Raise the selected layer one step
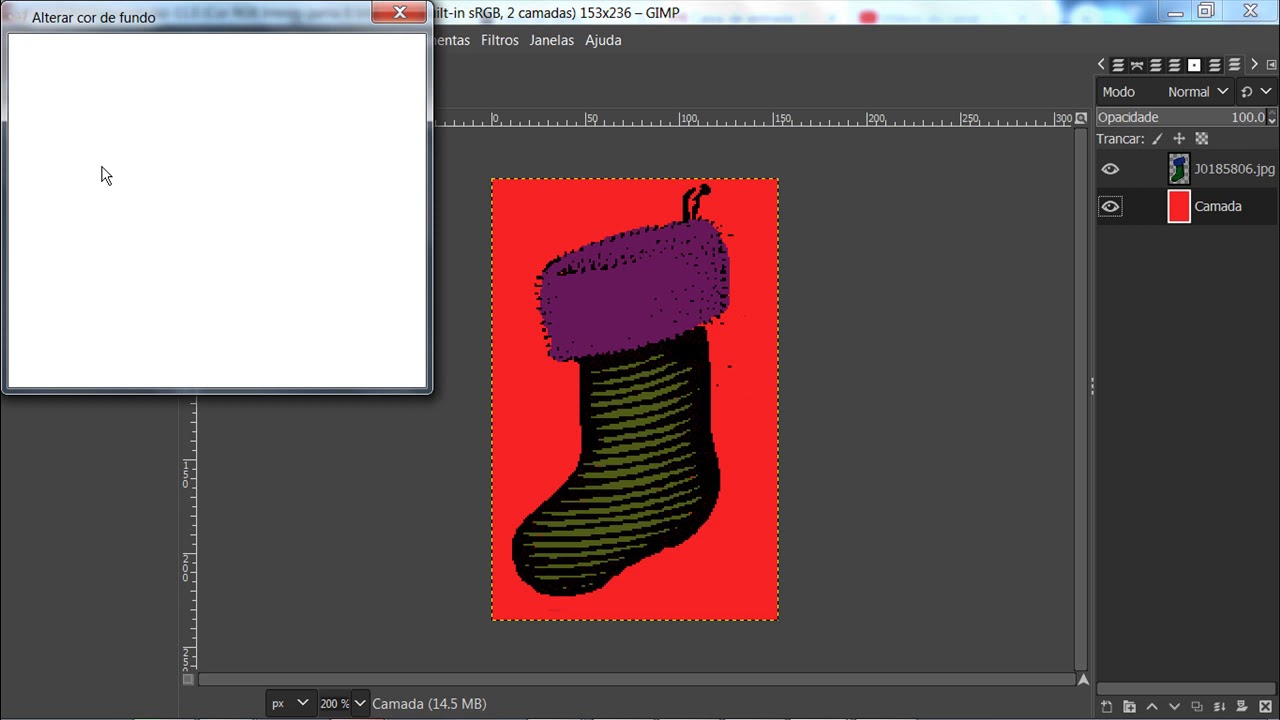The height and width of the screenshot is (720, 1280). (1152, 707)
